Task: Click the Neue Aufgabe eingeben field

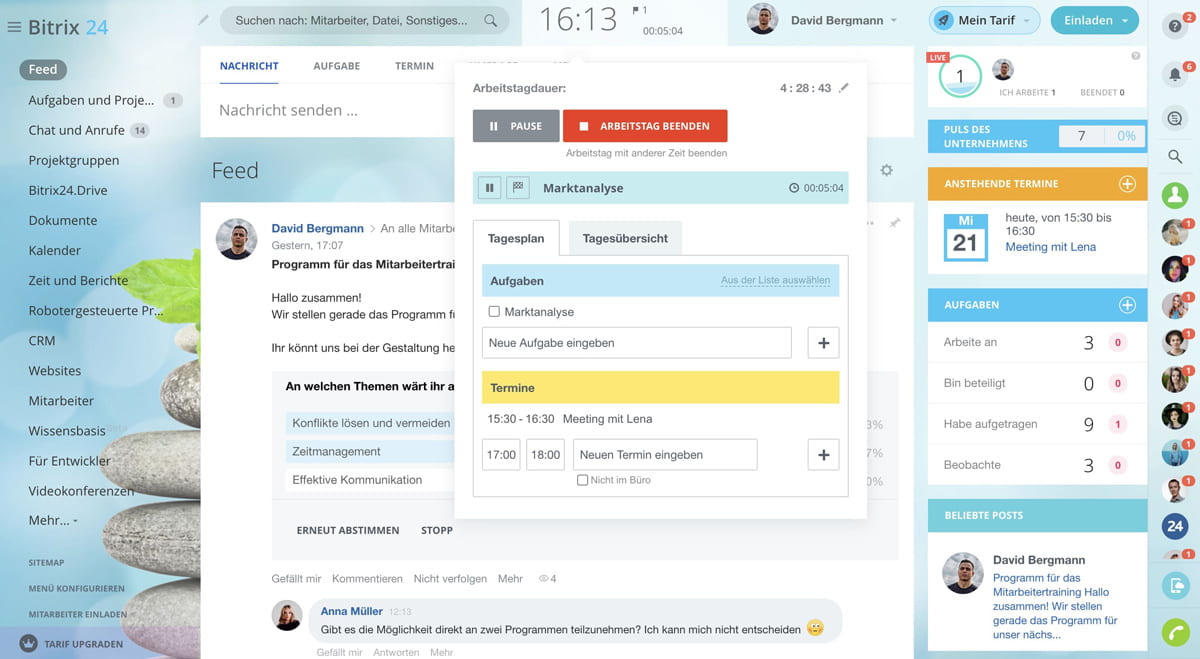Action: [x=637, y=343]
